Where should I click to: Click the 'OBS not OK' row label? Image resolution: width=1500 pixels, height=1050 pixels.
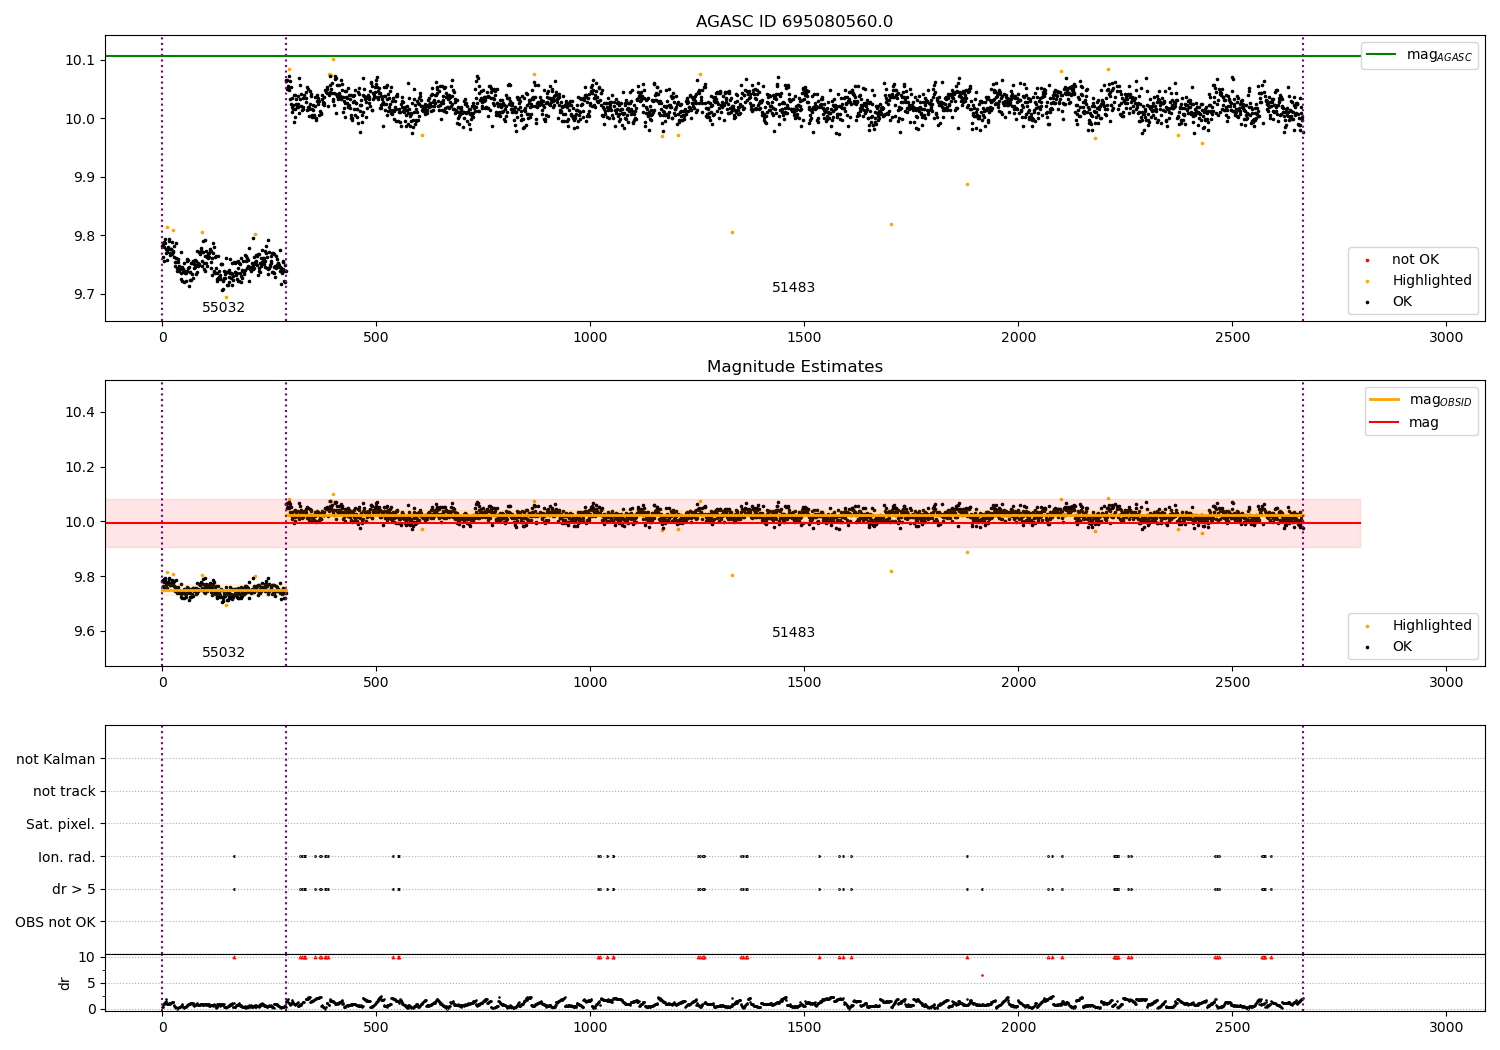click(x=56, y=922)
